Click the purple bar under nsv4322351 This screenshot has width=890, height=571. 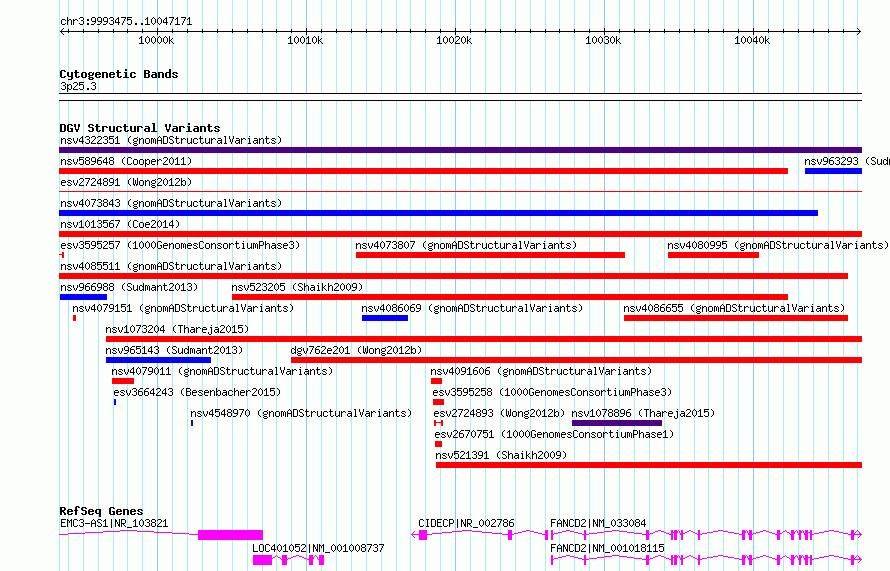coord(460,150)
